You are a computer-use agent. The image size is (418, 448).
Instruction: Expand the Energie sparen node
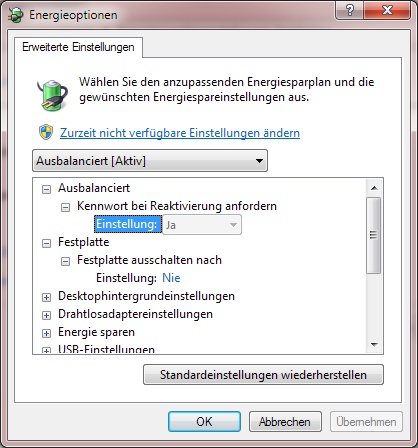(x=47, y=333)
